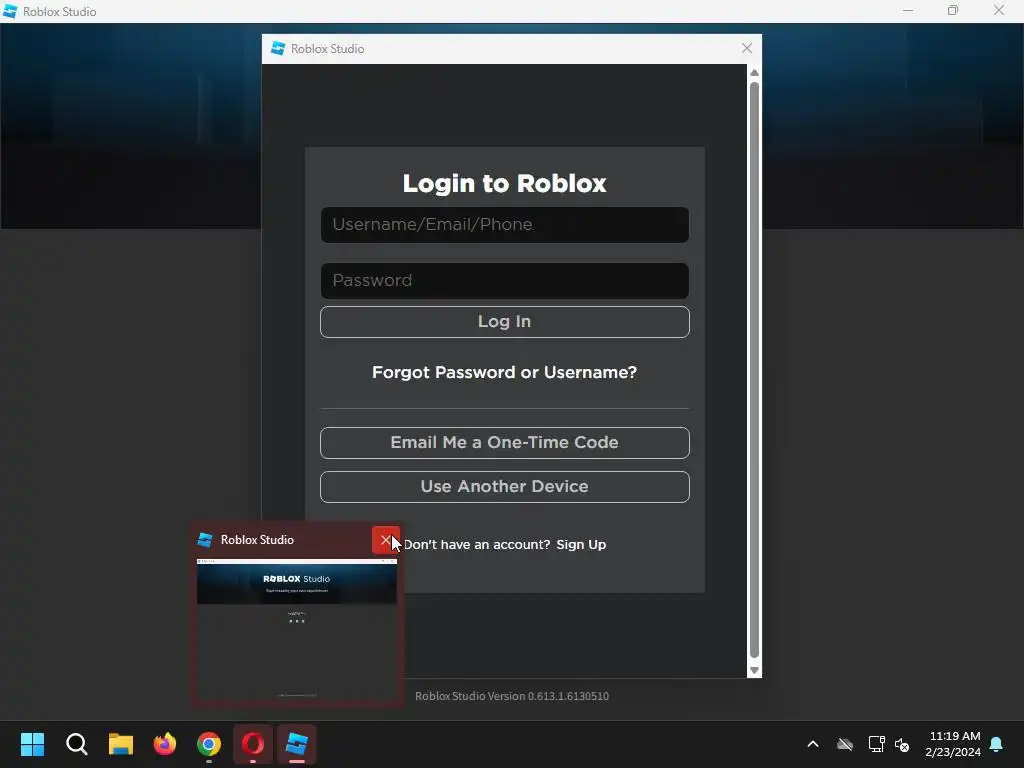Click Roblox Studio taskbar icon

click(297, 744)
